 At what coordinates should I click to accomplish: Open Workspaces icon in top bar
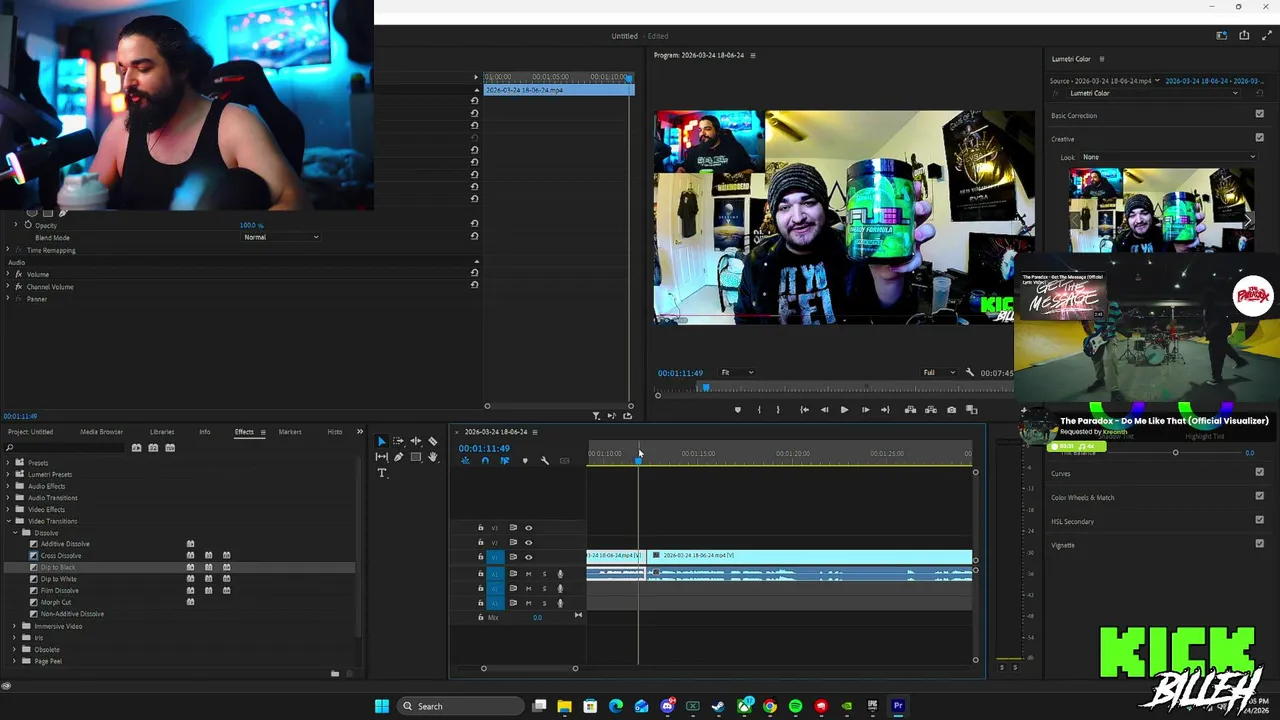click(1221, 36)
